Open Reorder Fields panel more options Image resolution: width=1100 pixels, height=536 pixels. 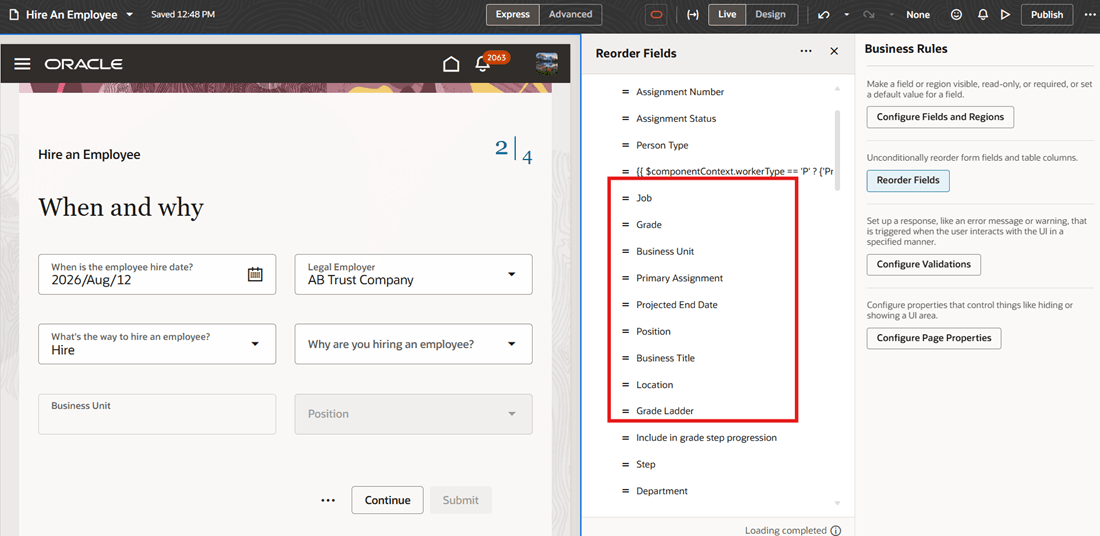coord(806,51)
